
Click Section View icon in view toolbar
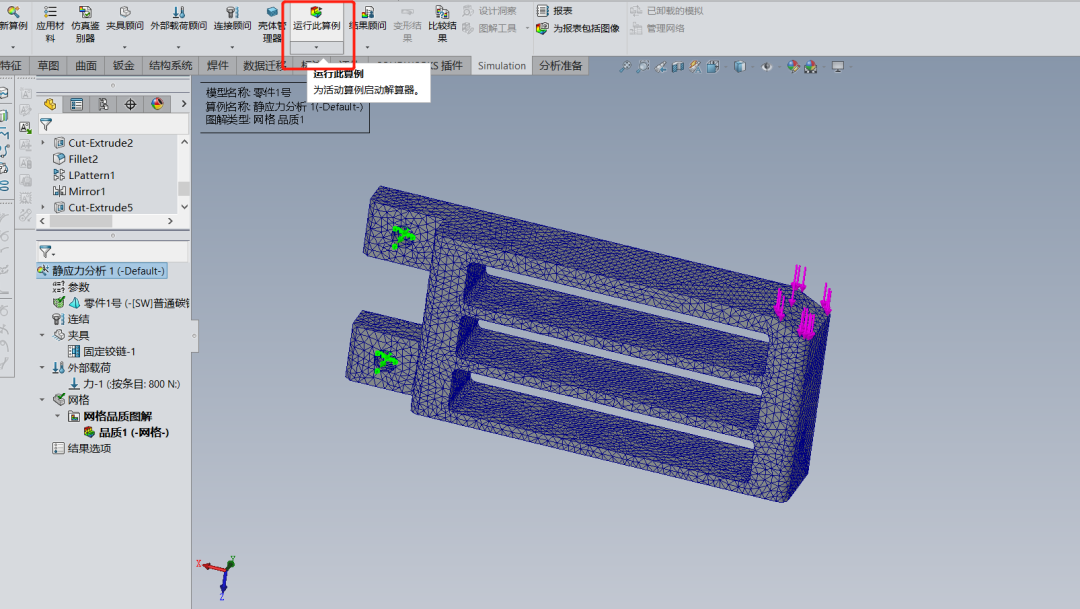click(x=678, y=66)
